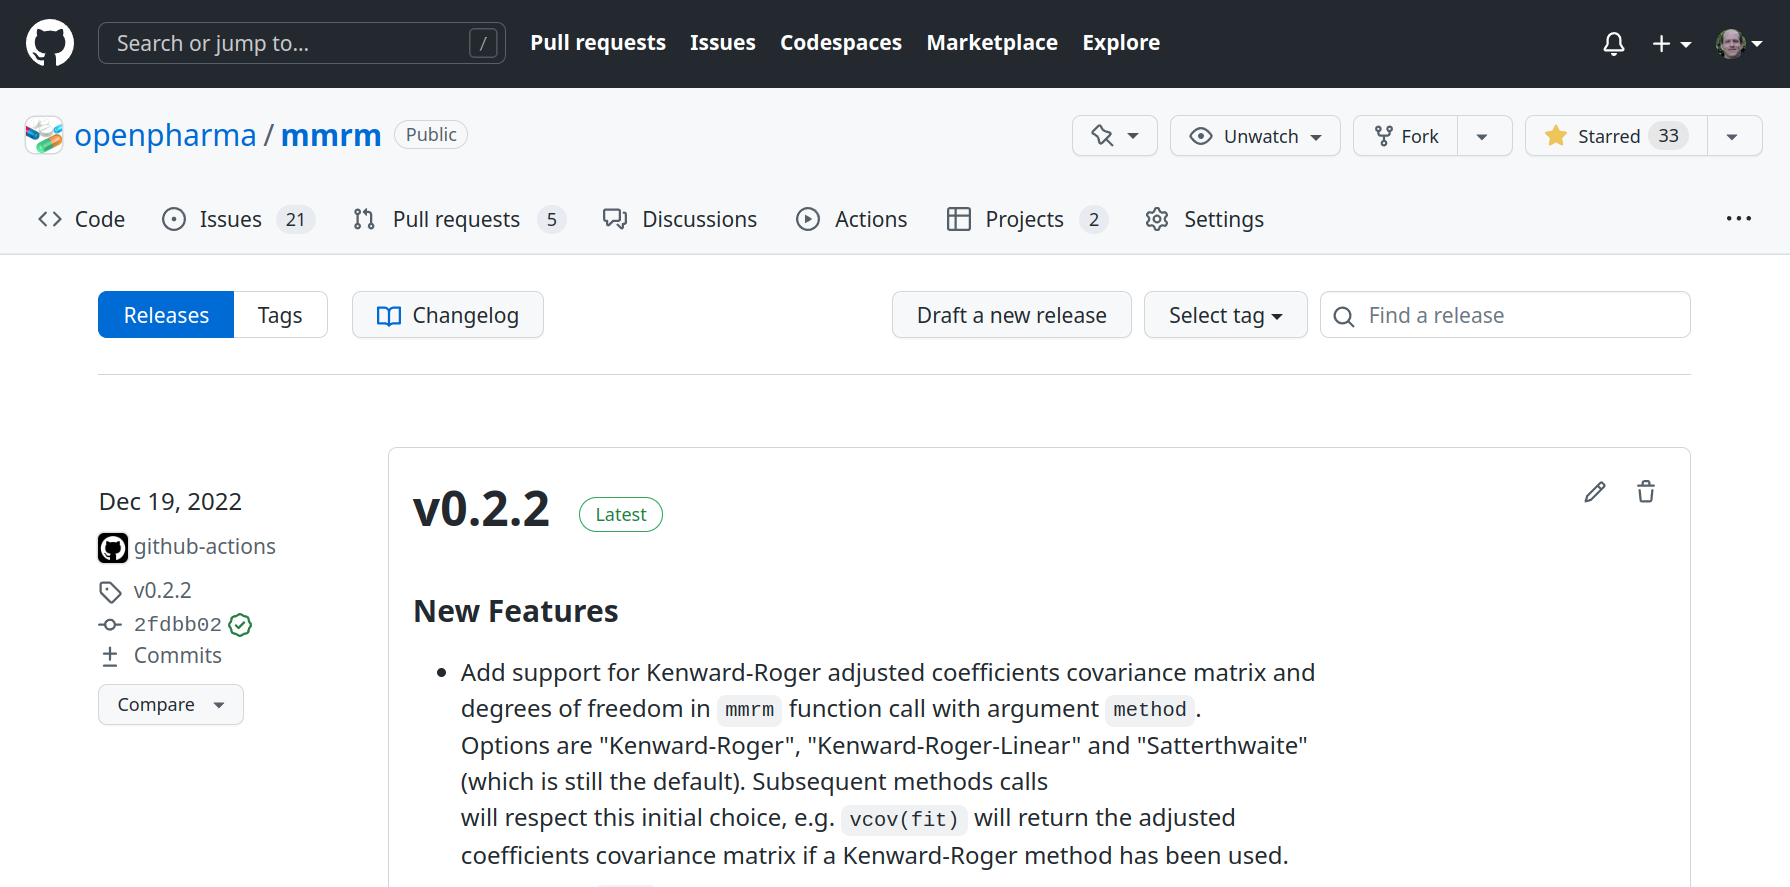Screen dimensions: 1790x887
Task: Open the notifications bell
Action: (x=1613, y=44)
